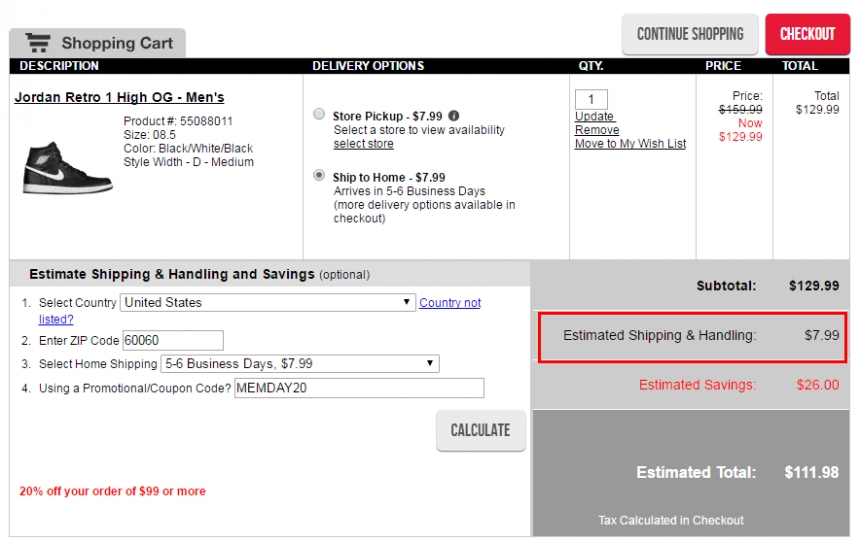Focus the quantity input field
Screen dimensions: 860x541
[x=591, y=99]
